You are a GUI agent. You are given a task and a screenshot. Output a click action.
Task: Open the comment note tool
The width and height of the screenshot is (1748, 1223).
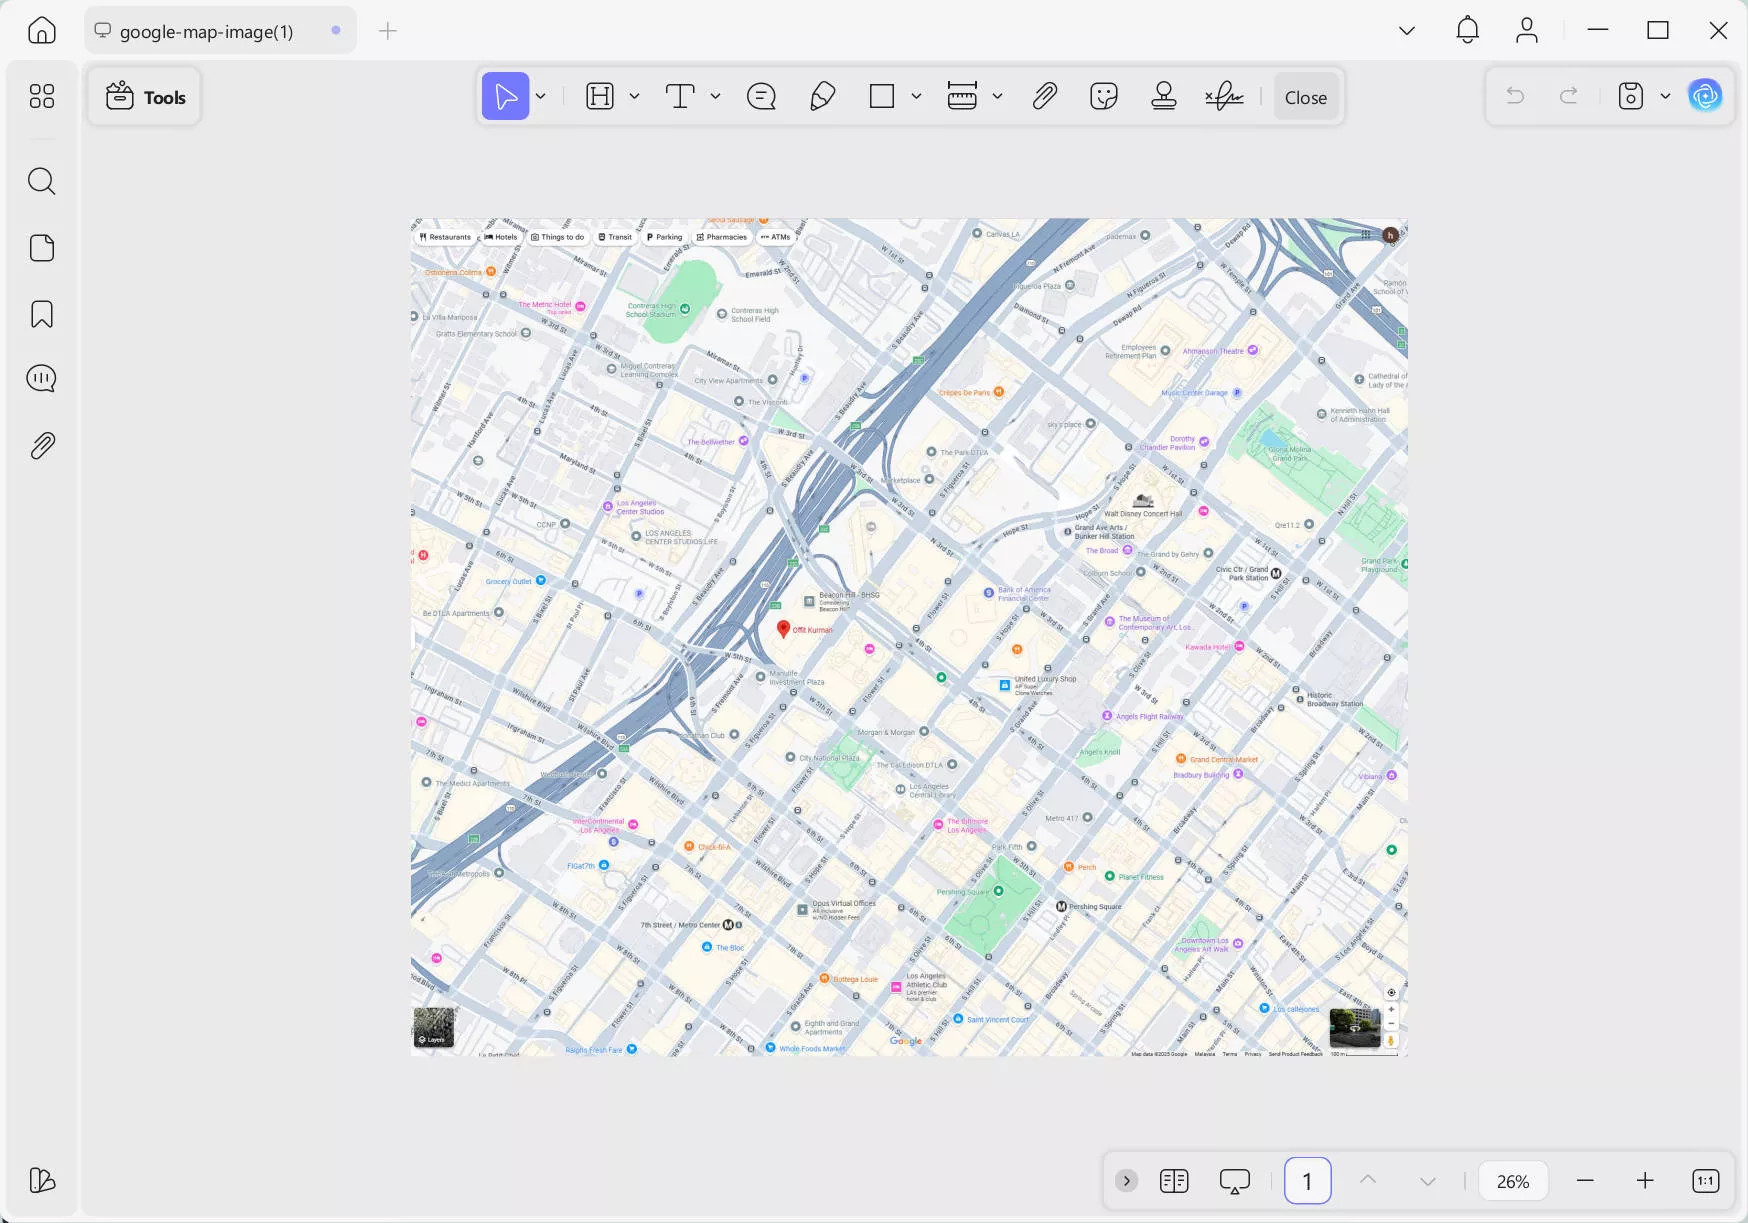(x=761, y=97)
